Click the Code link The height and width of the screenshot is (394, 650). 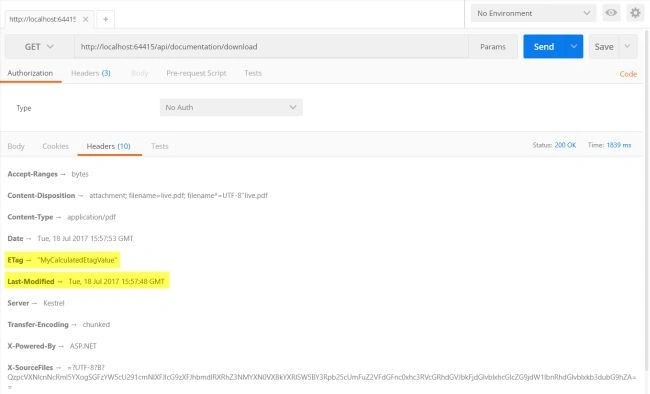tap(628, 74)
